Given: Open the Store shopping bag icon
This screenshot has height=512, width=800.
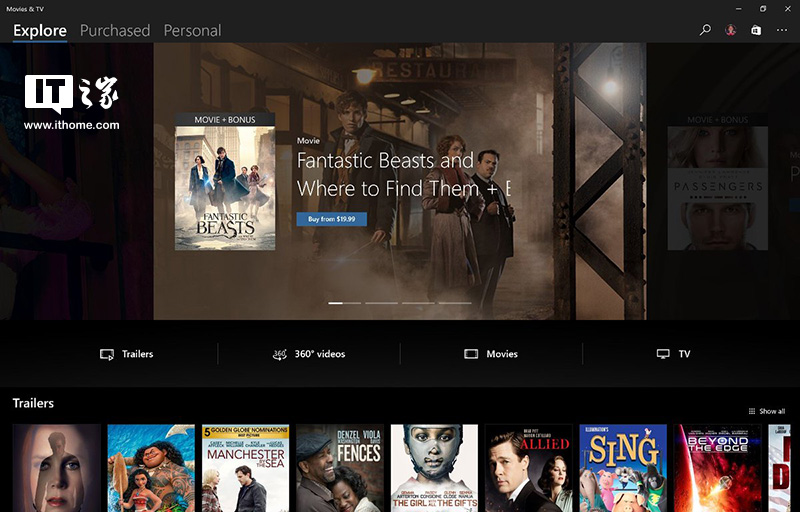Looking at the screenshot, I should pos(756,30).
